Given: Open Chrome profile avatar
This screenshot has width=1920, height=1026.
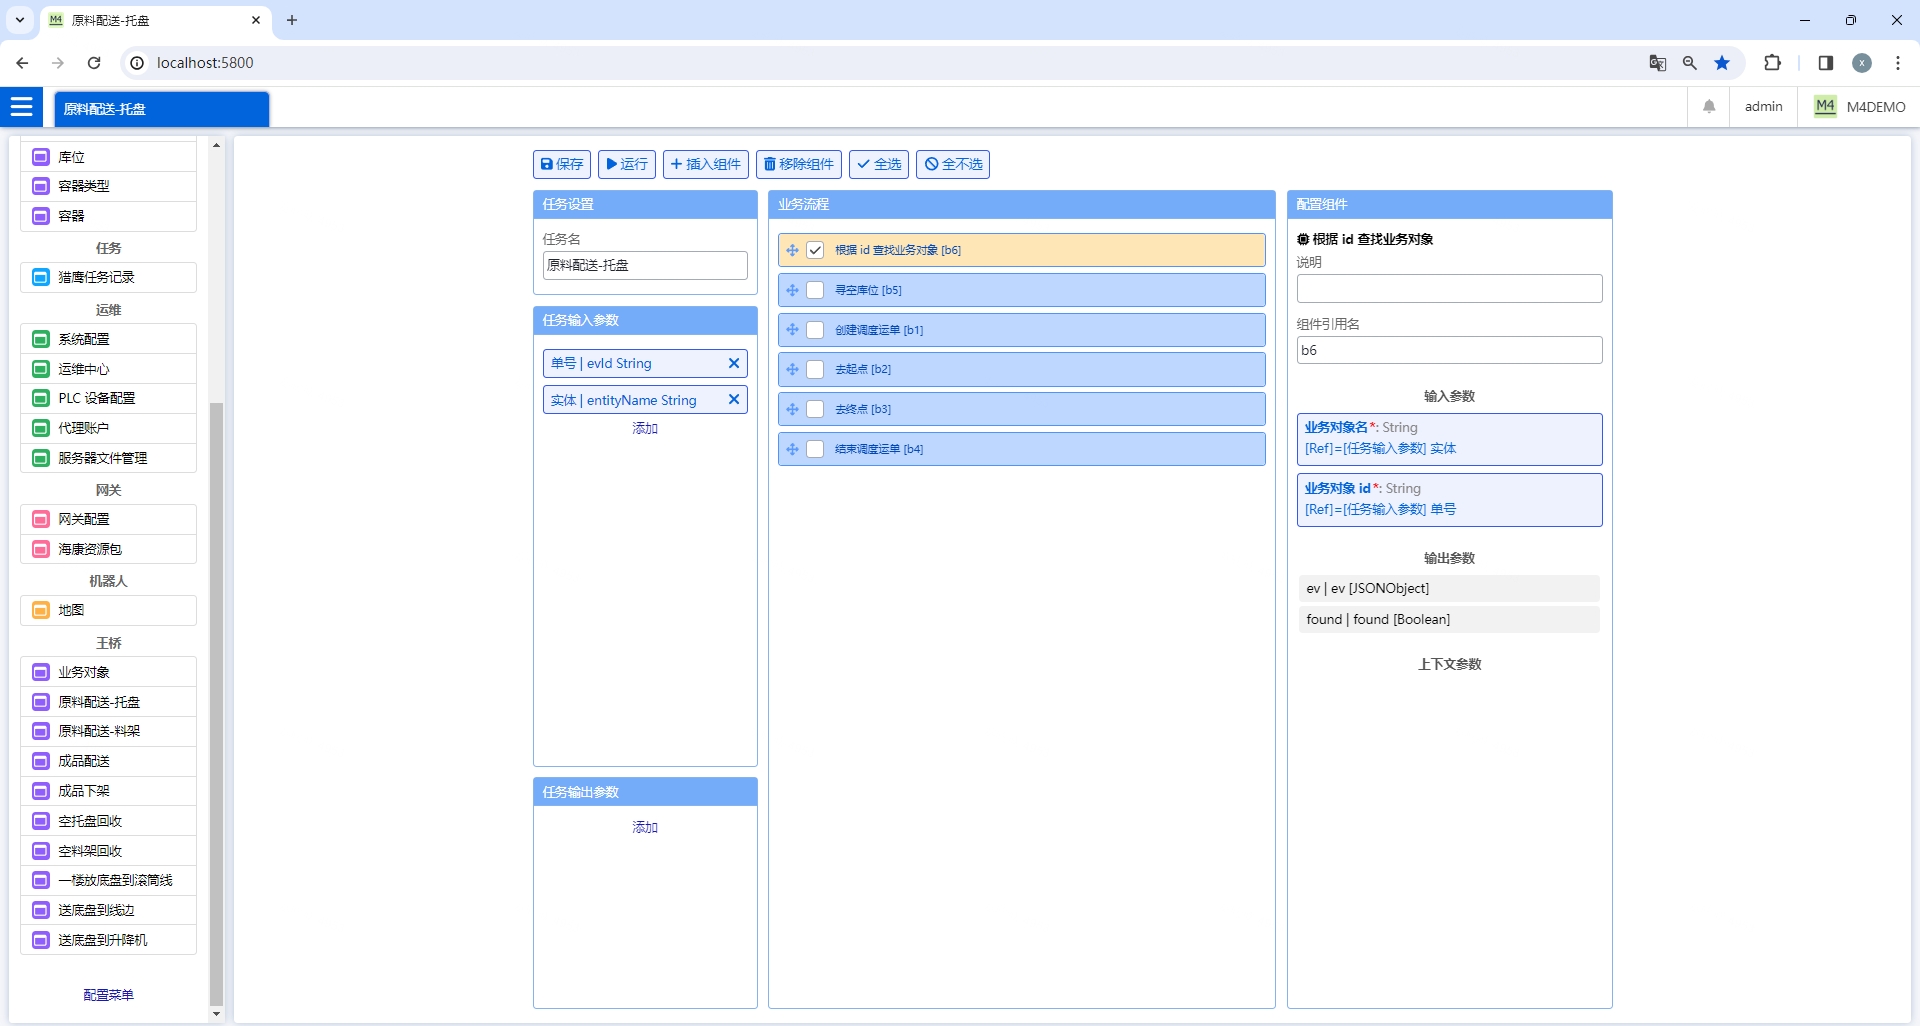Looking at the screenshot, I should 1862,63.
